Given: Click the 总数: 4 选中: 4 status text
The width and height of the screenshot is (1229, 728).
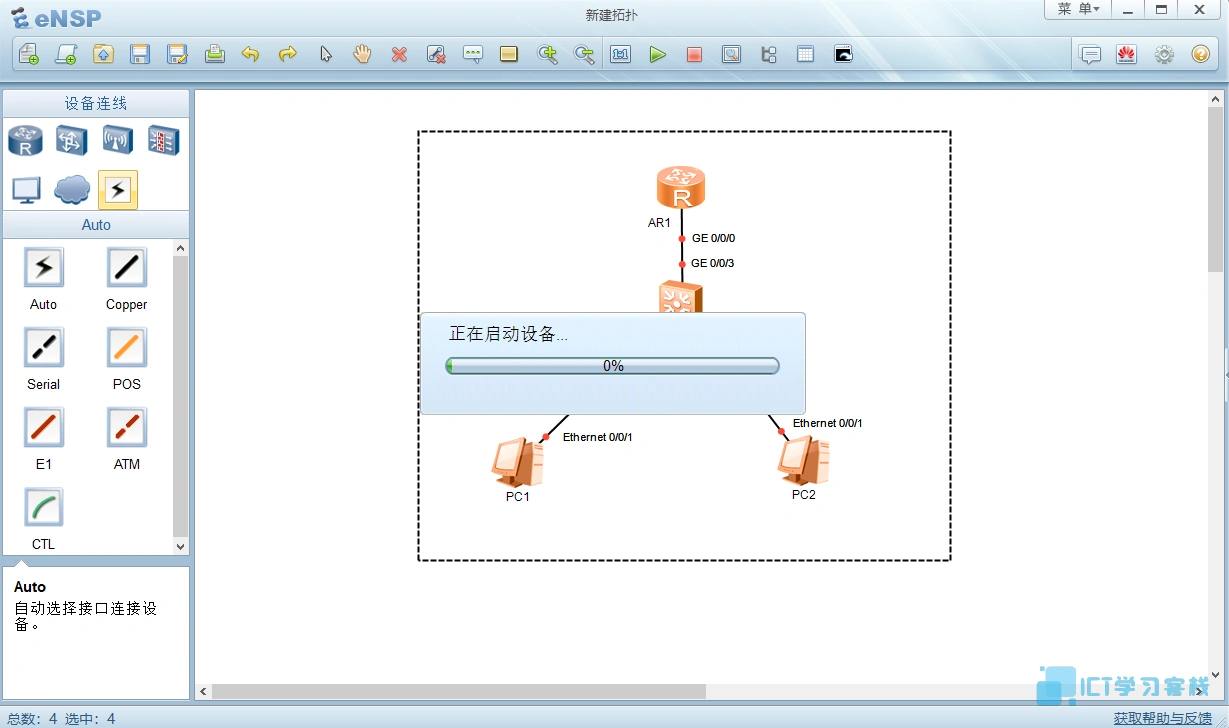Looking at the screenshot, I should click(61, 718).
